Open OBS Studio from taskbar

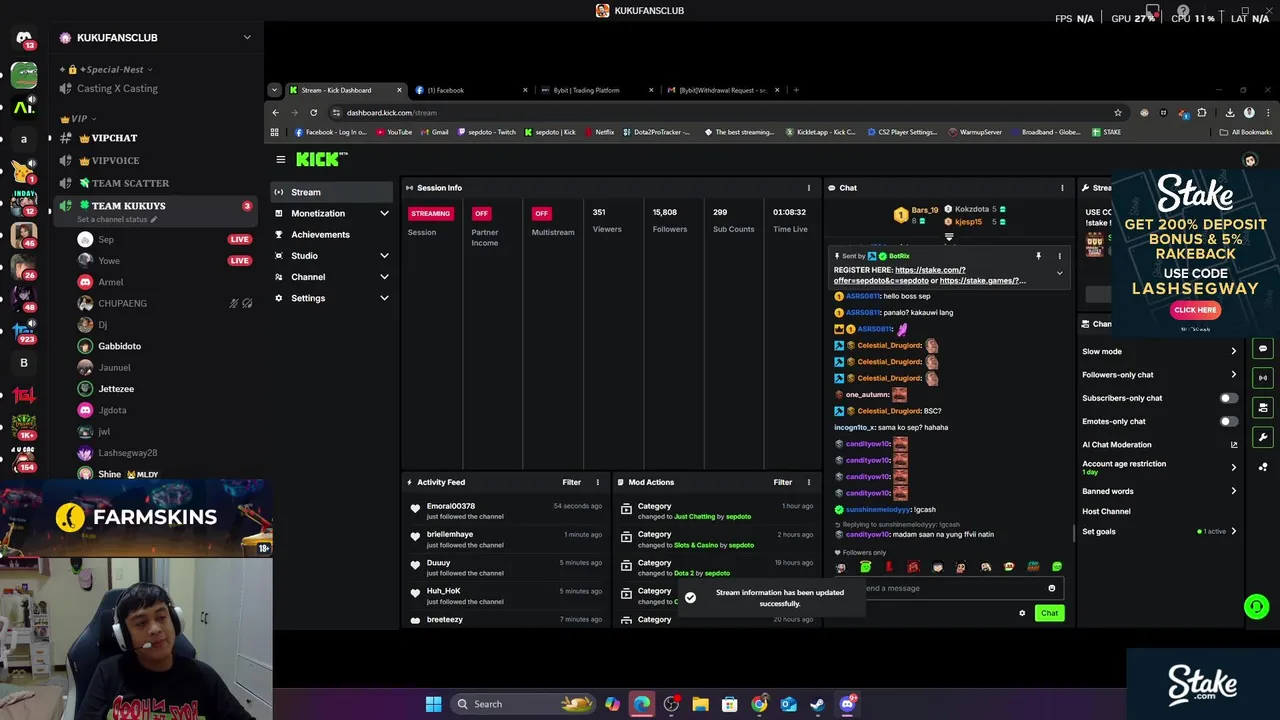click(x=671, y=704)
